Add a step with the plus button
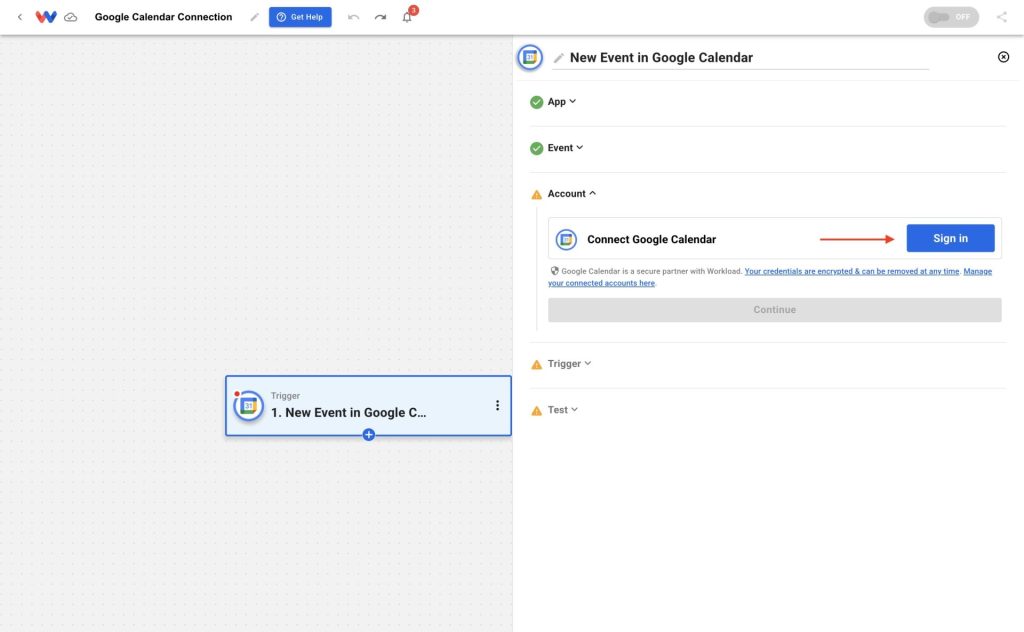The height and width of the screenshot is (632, 1024). pos(368,435)
